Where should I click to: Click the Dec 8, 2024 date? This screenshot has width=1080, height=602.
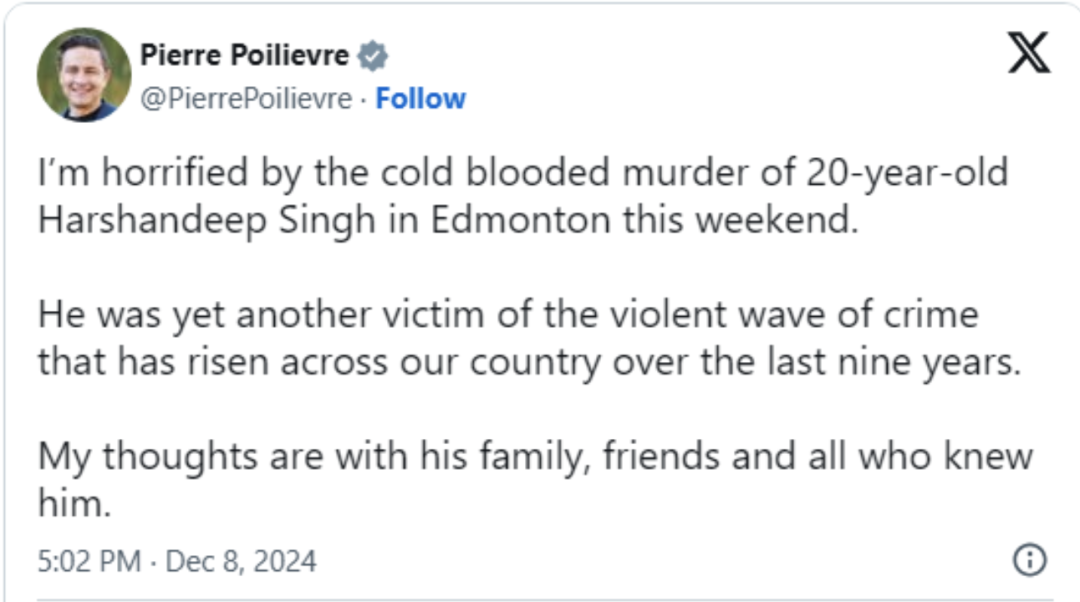coord(240,561)
